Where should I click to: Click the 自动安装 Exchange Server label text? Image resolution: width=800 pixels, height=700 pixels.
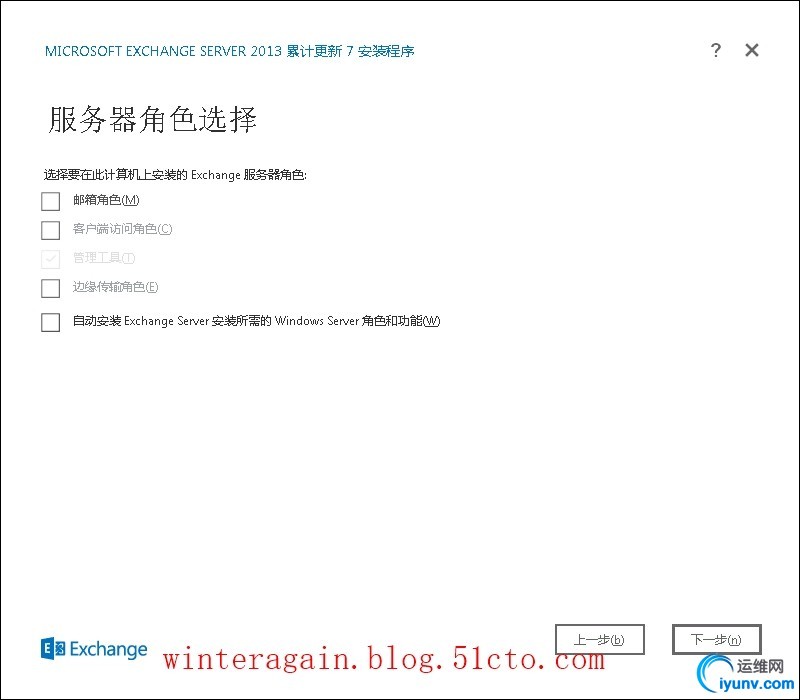coord(256,321)
